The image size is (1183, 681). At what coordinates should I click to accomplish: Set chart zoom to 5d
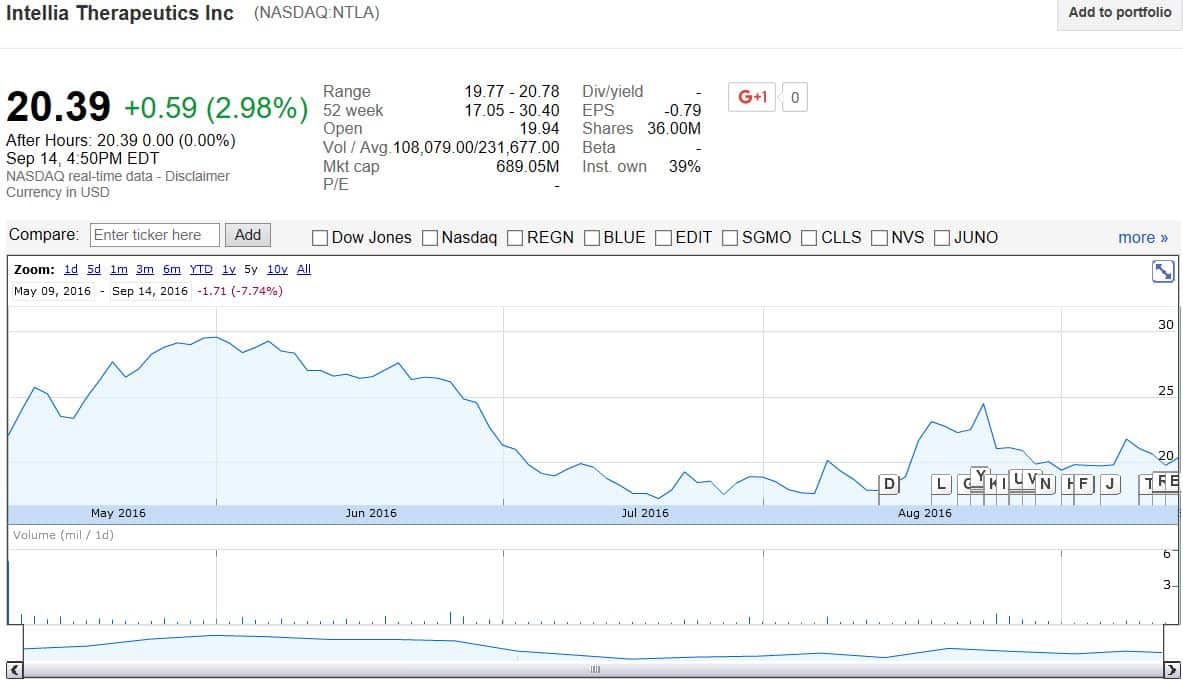coord(94,269)
